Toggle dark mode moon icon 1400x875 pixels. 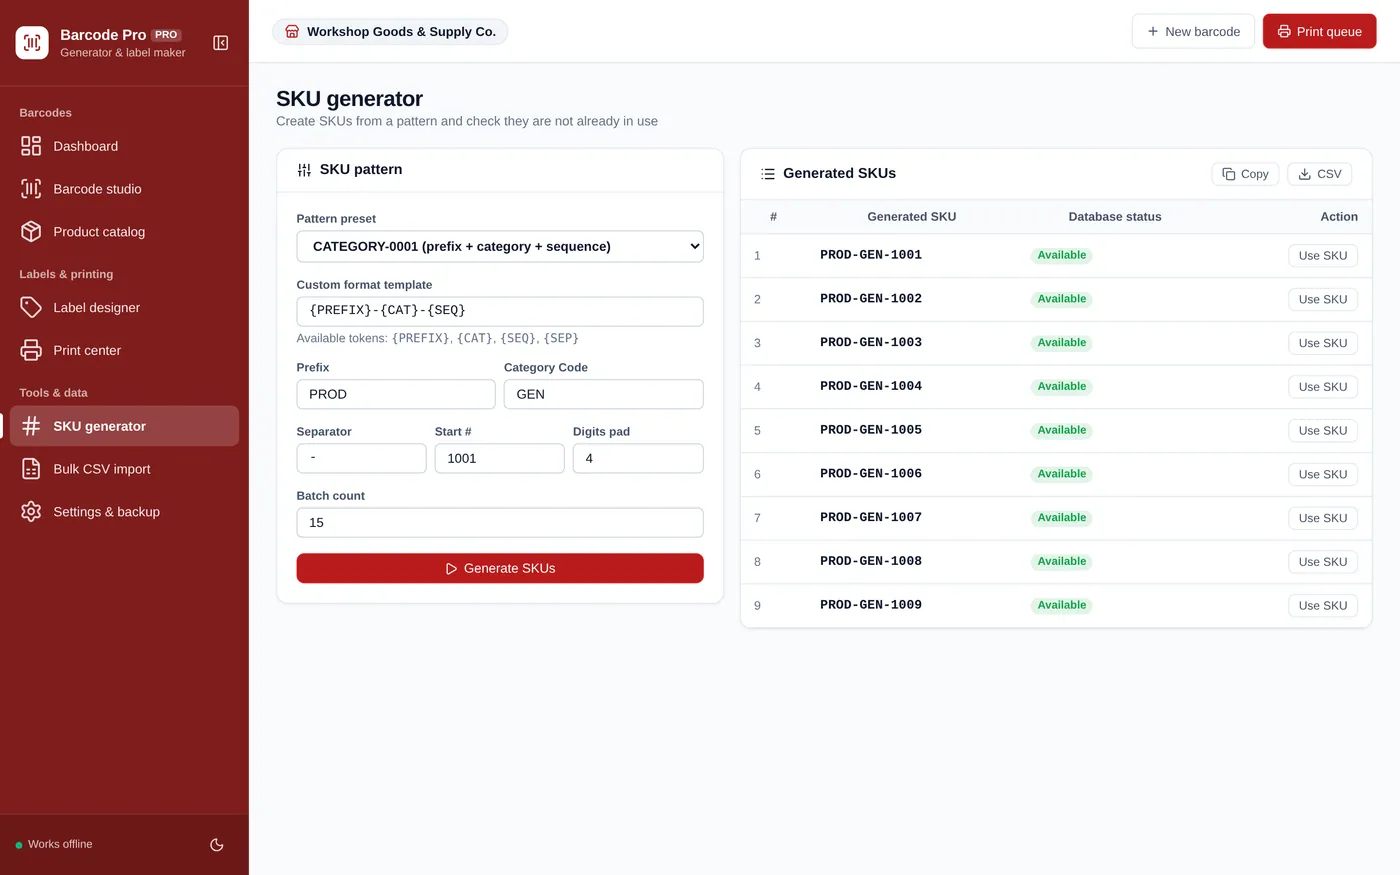pyautogui.click(x=217, y=845)
